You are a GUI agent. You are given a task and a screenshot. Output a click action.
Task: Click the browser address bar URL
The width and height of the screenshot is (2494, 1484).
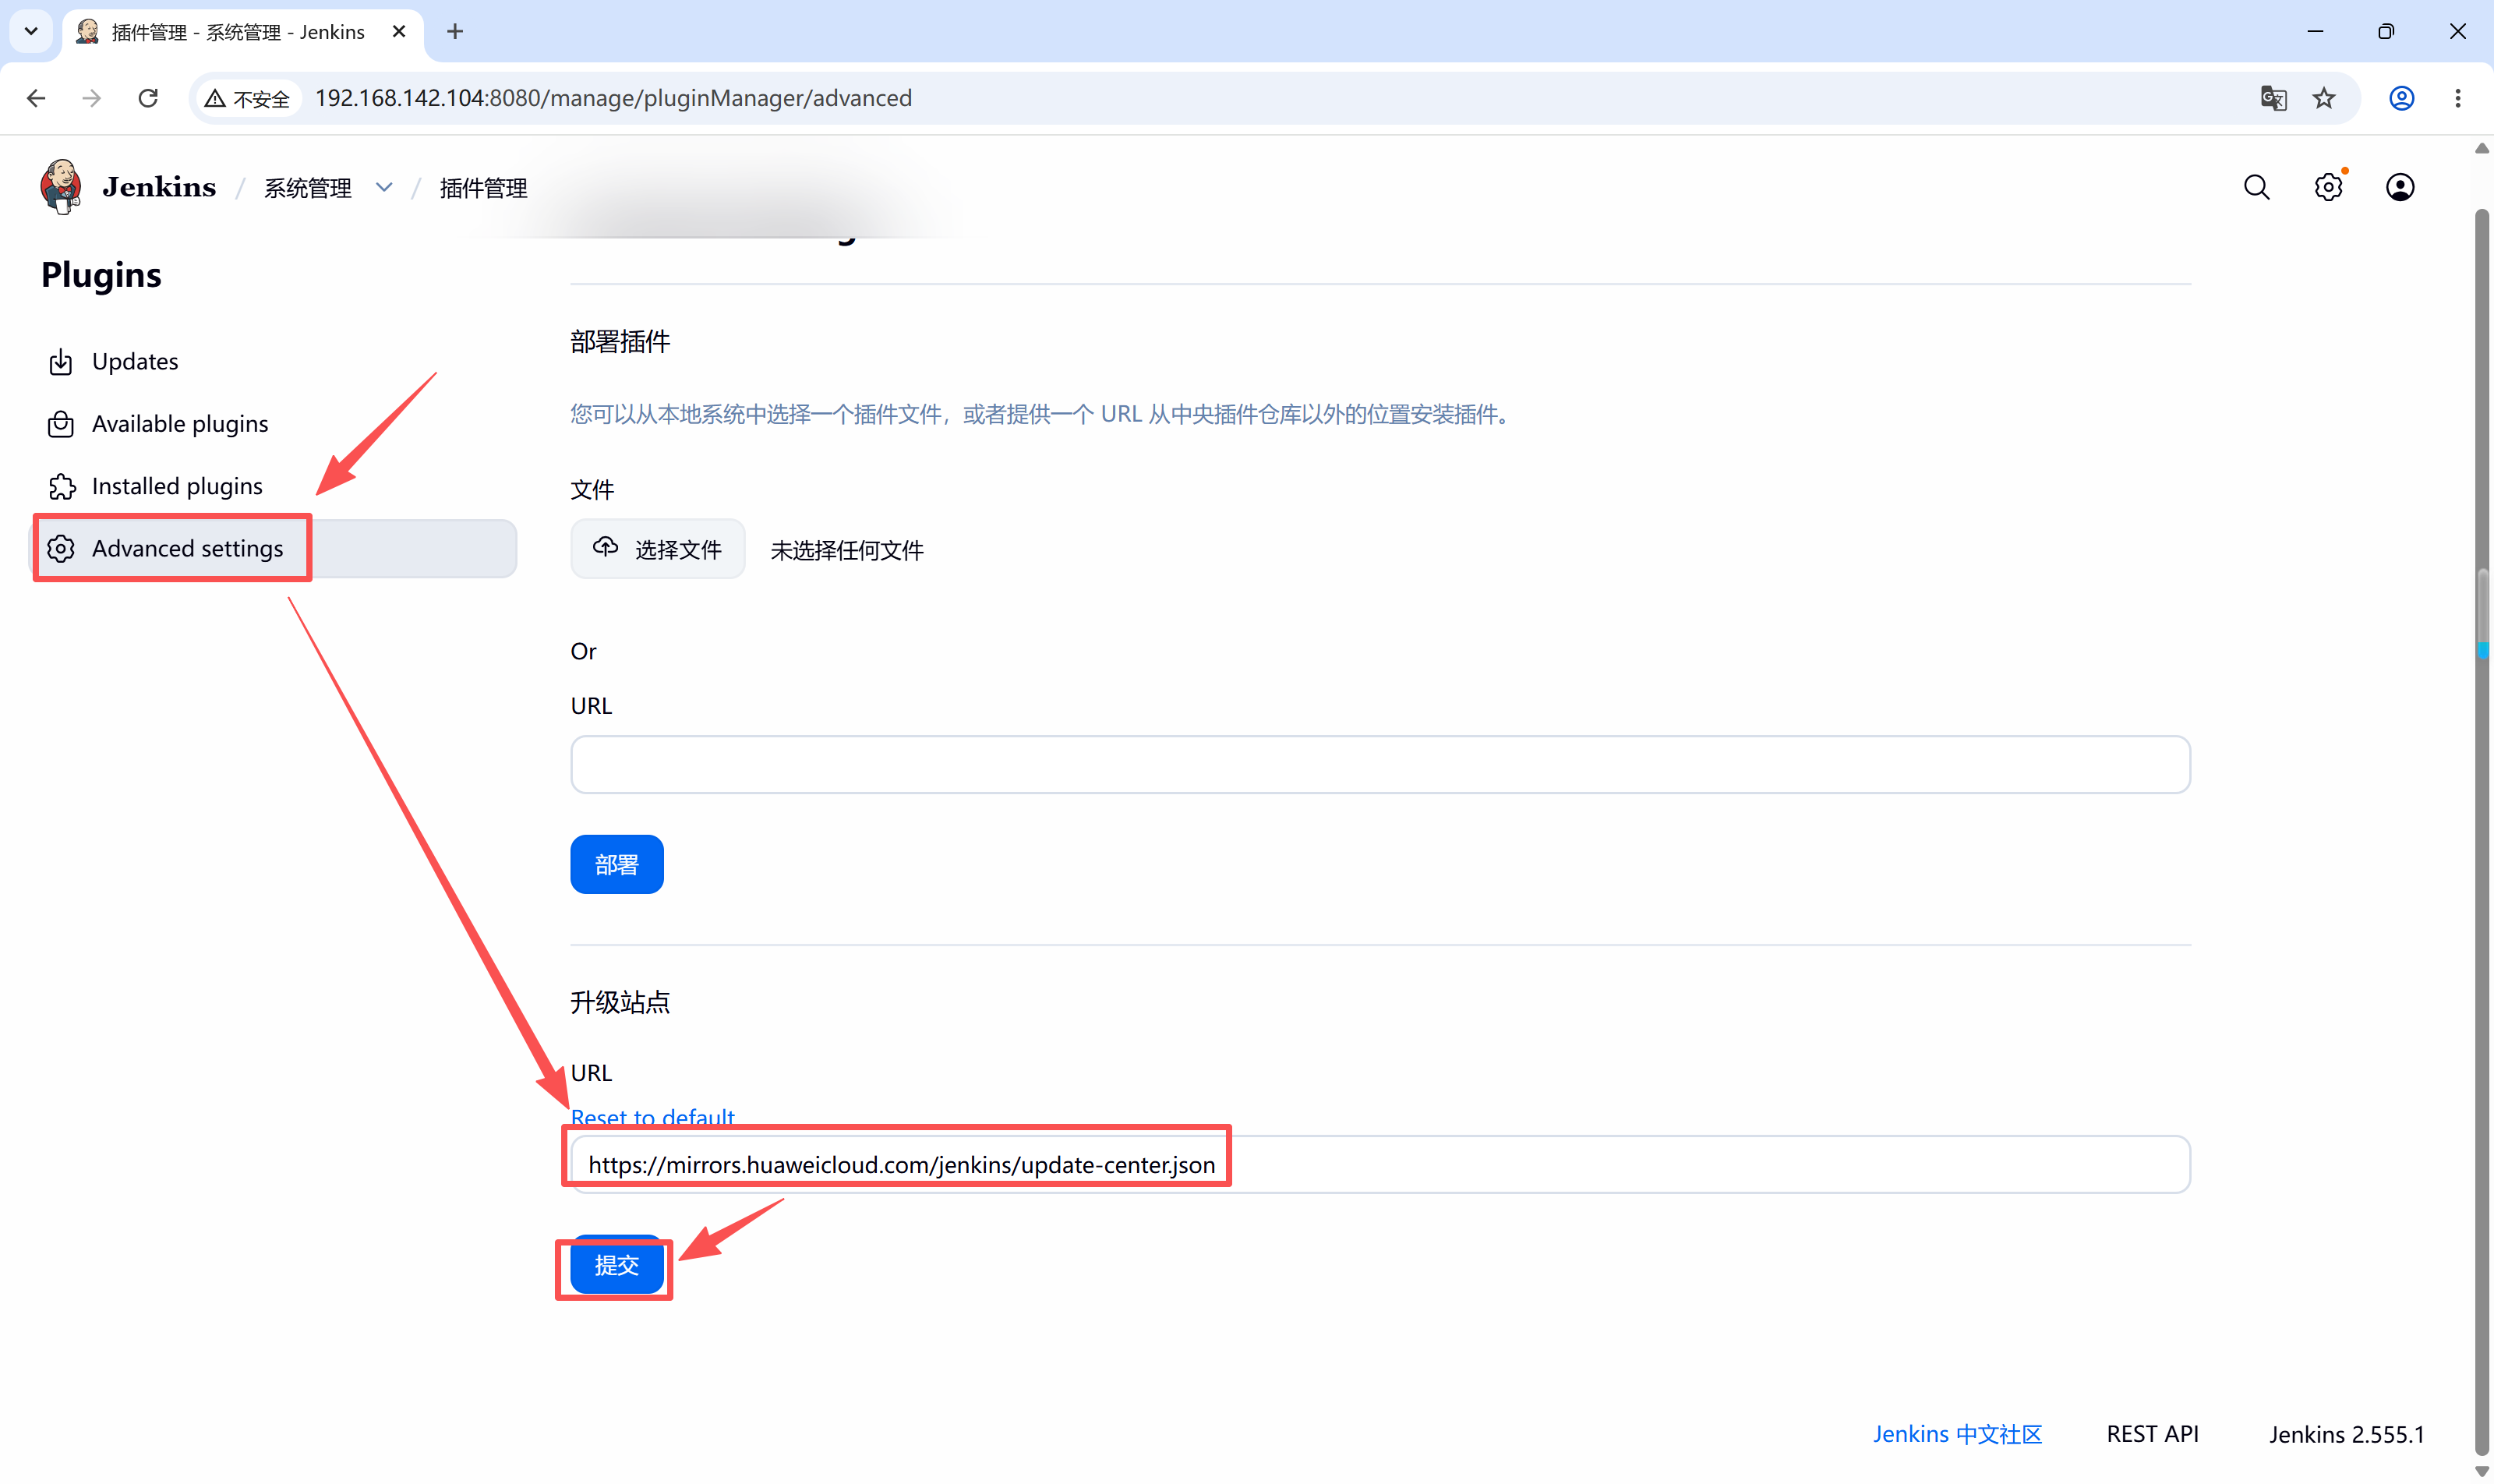pyautogui.click(x=613, y=98)
